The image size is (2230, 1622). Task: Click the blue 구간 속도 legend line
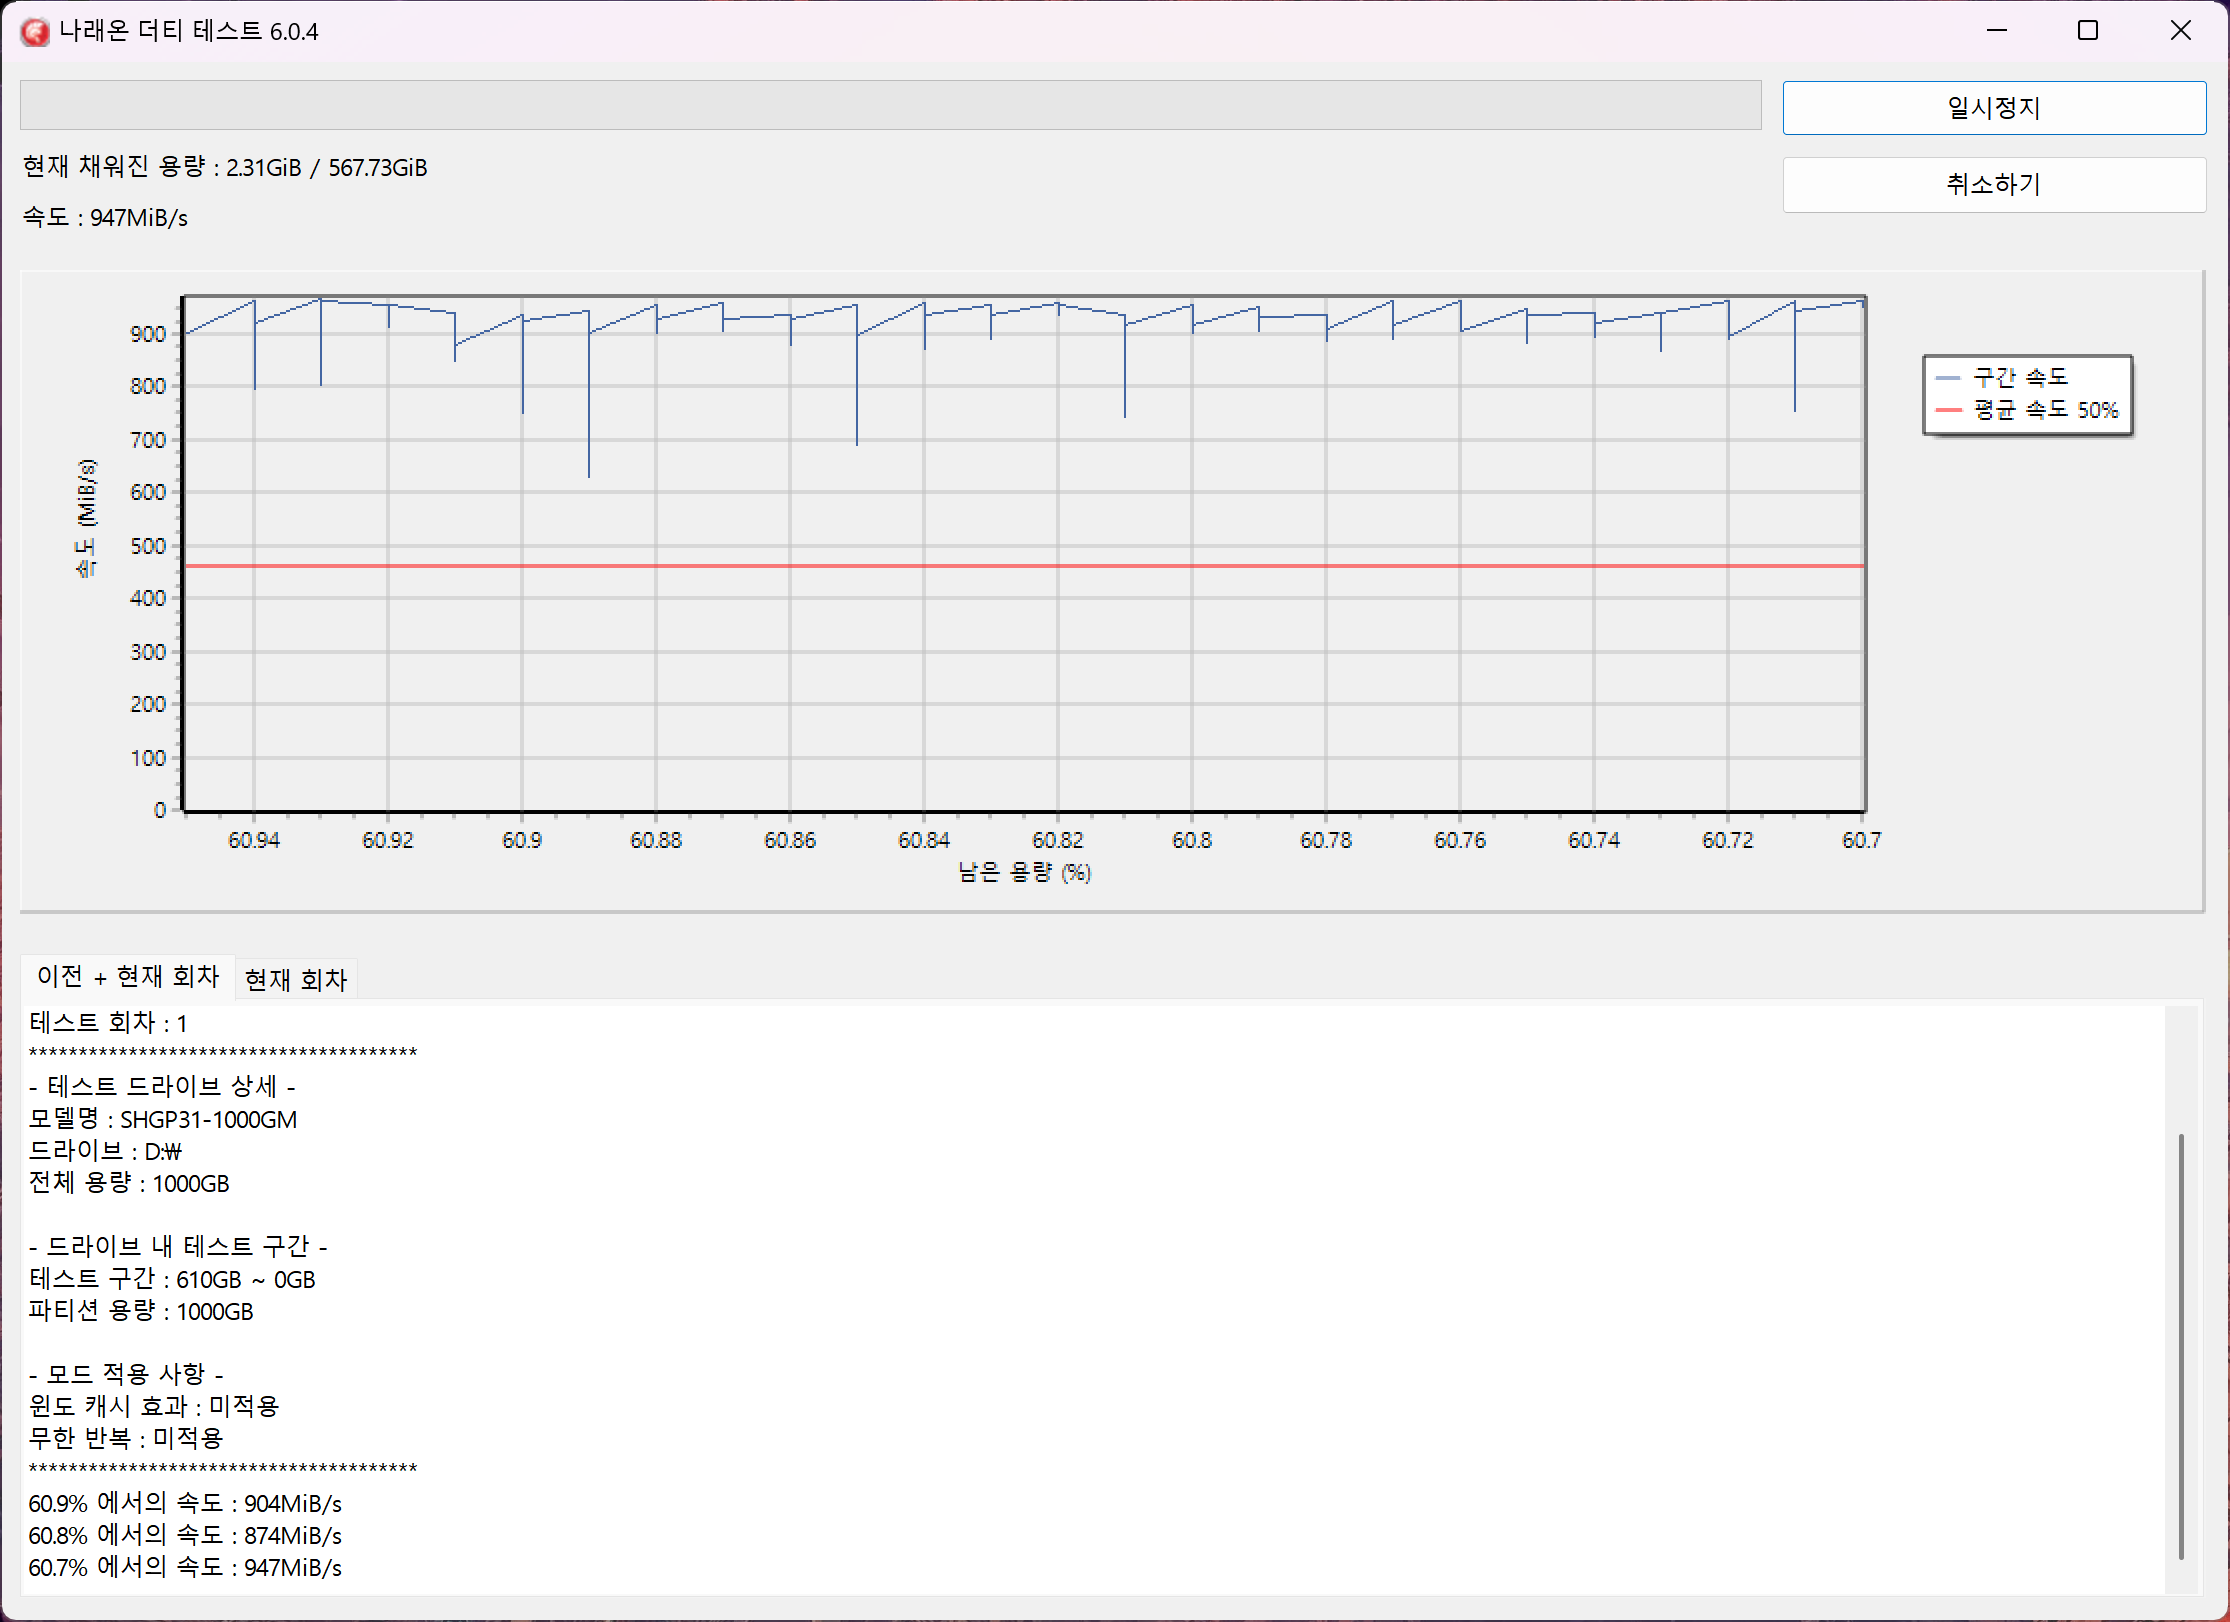(1948, 378)
